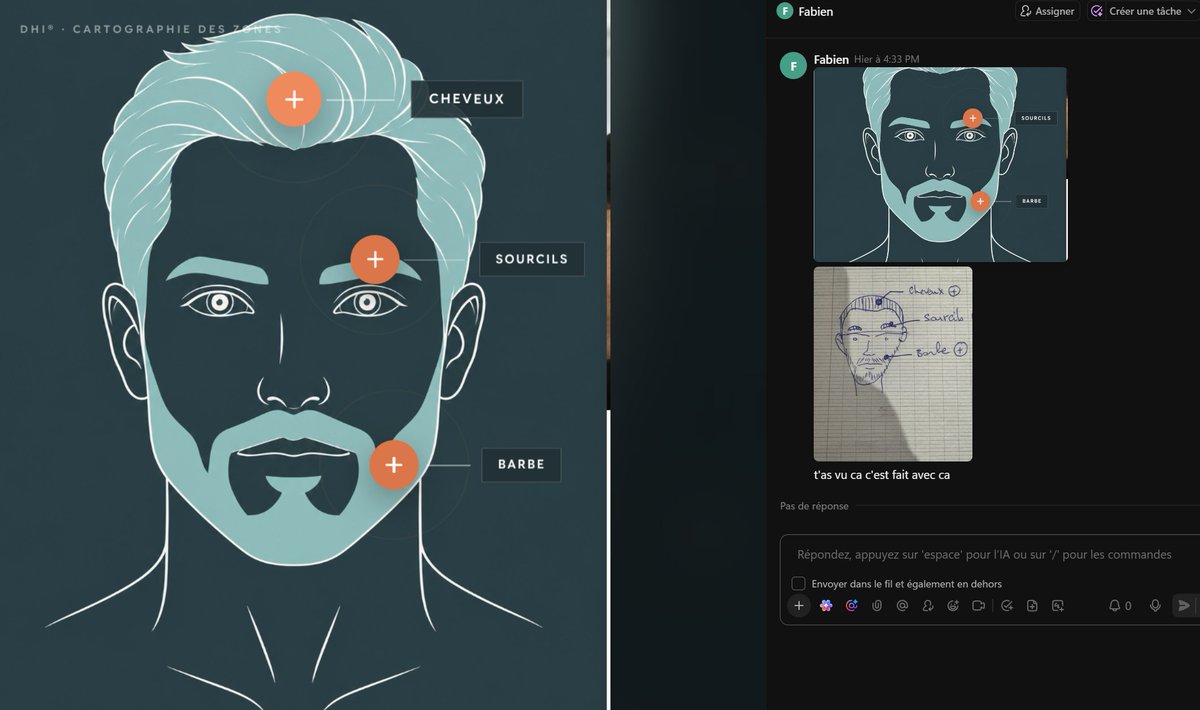The image size is (1200, 710).
Task: Enable 'Envoyer dans le fil et également en dehors'
Action: pos(798,584)
